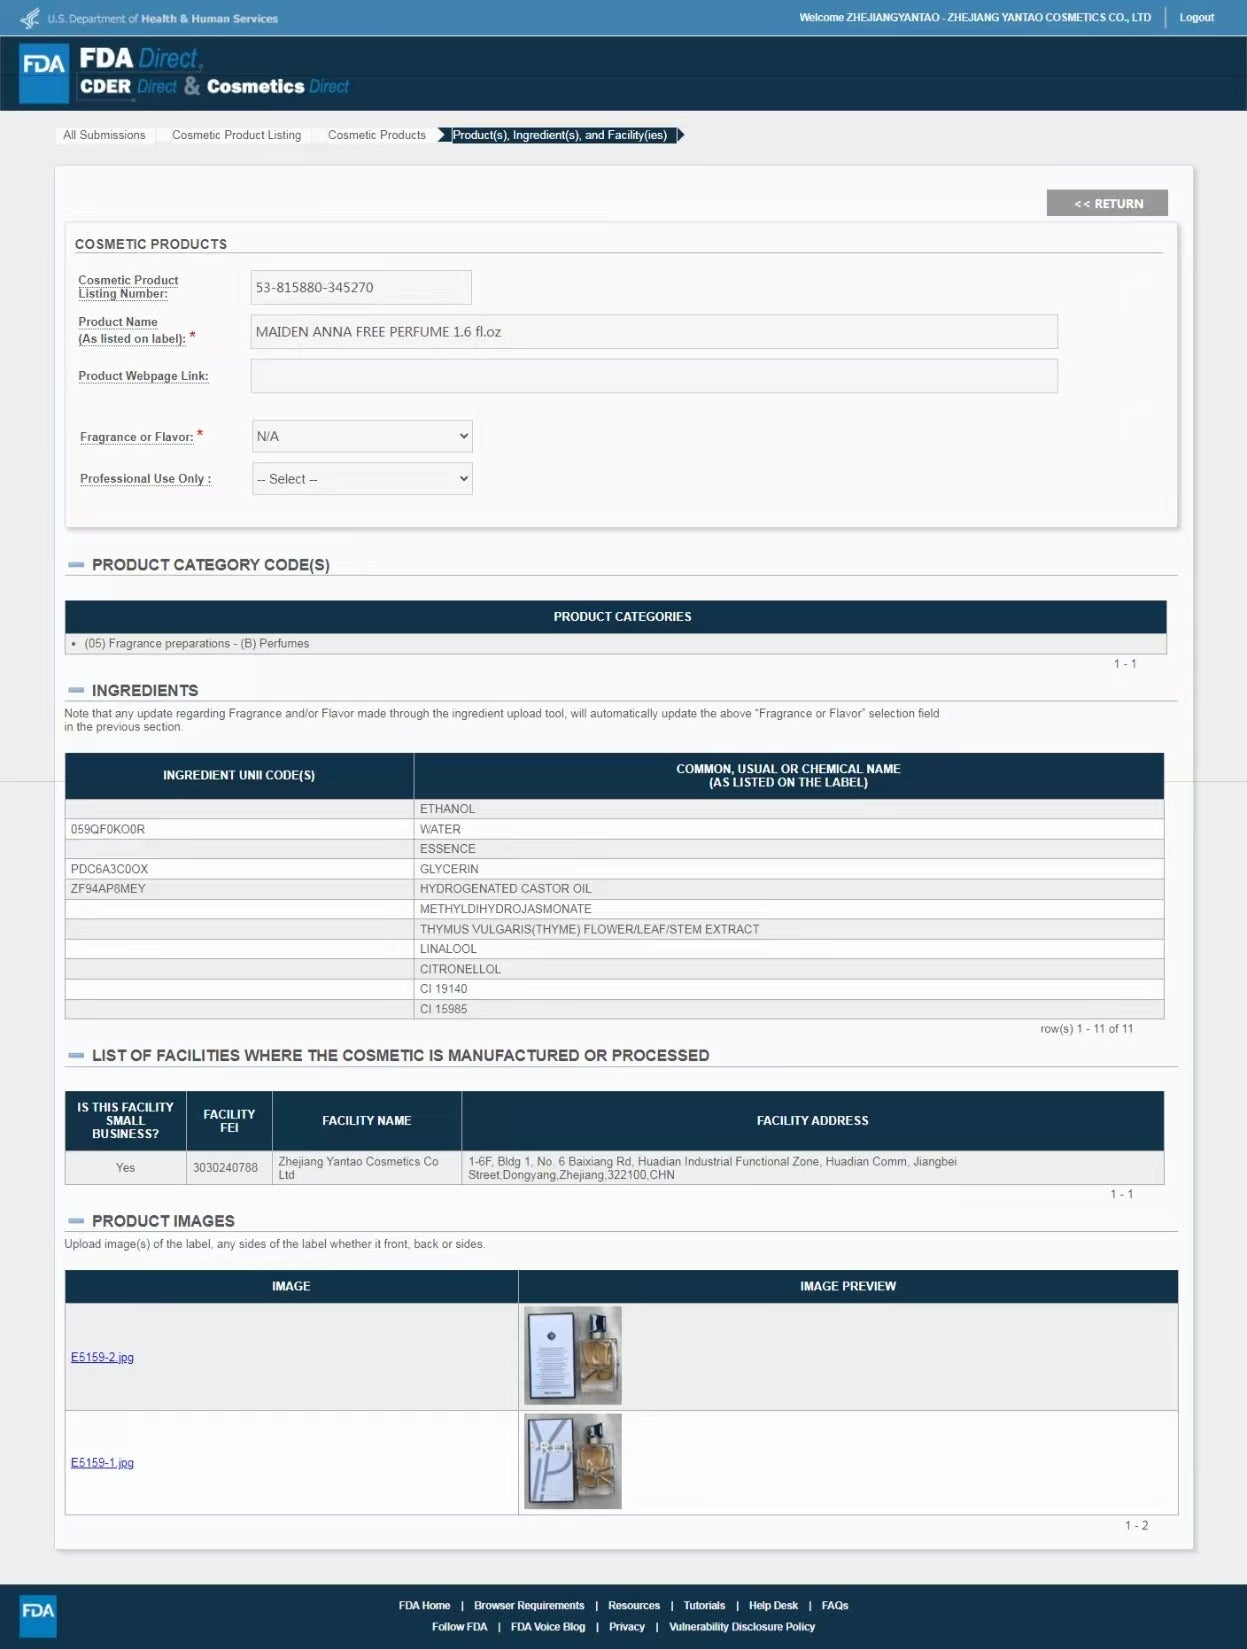Go to All Submissions breadcrumb

click(104, 135)
